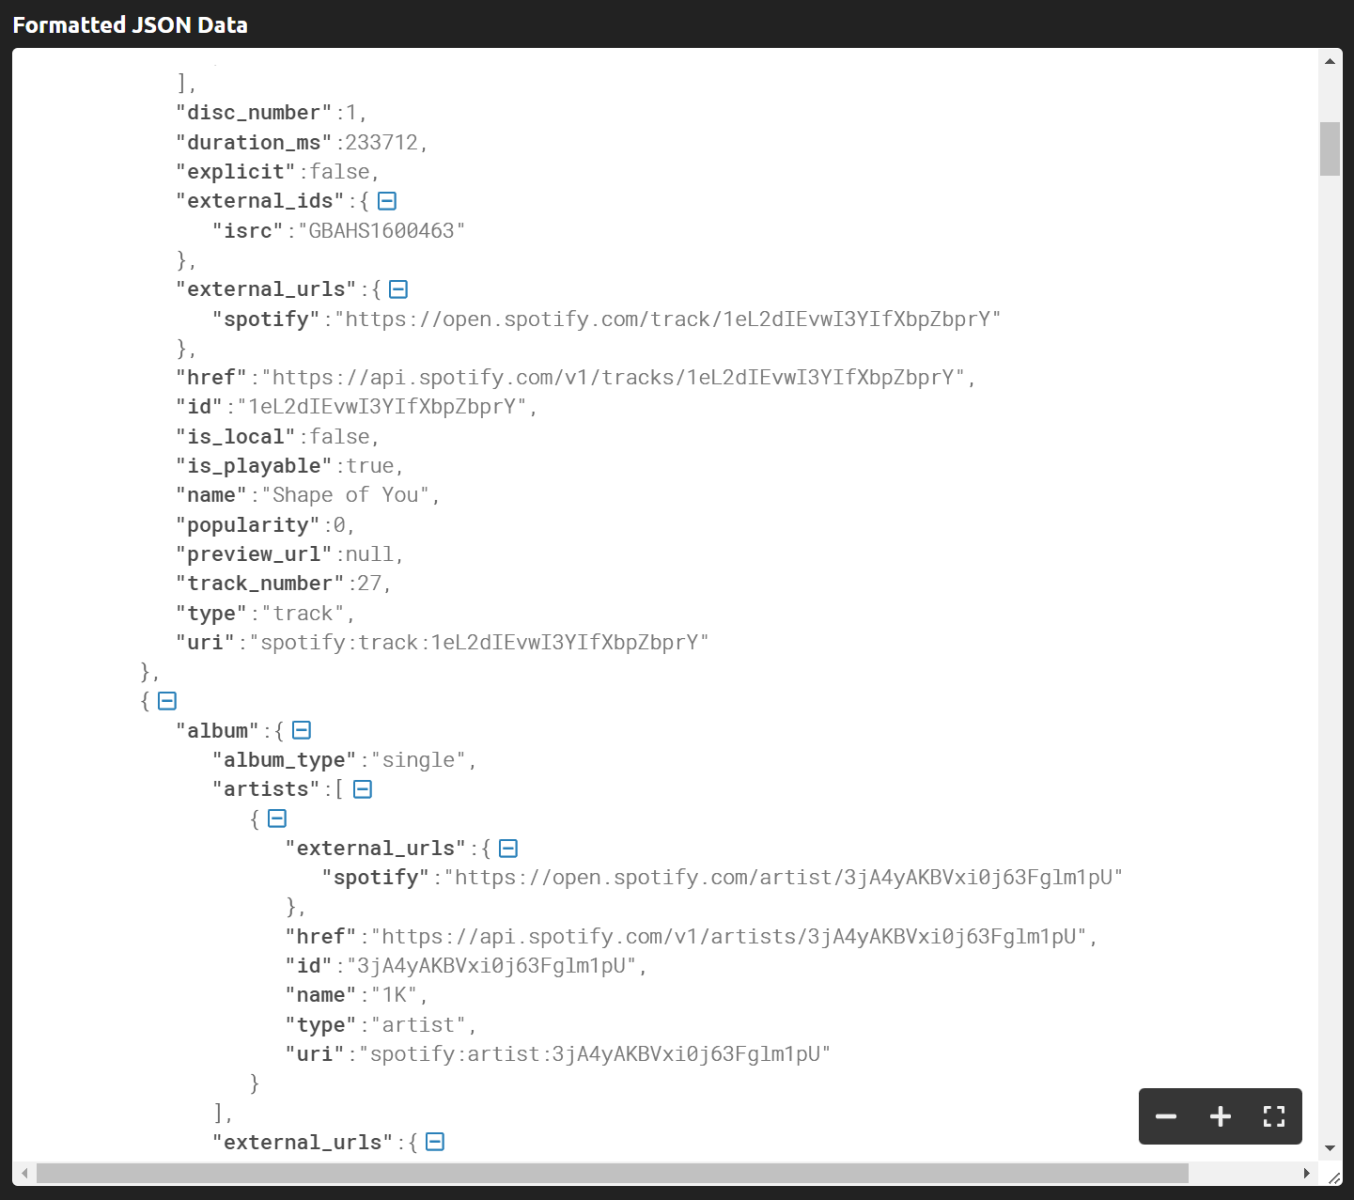Image resolution: width=1354 pixels, height=1200 pixels.
Task: Click the open.spotify.com artist URL
Action: tap(783, 878)
